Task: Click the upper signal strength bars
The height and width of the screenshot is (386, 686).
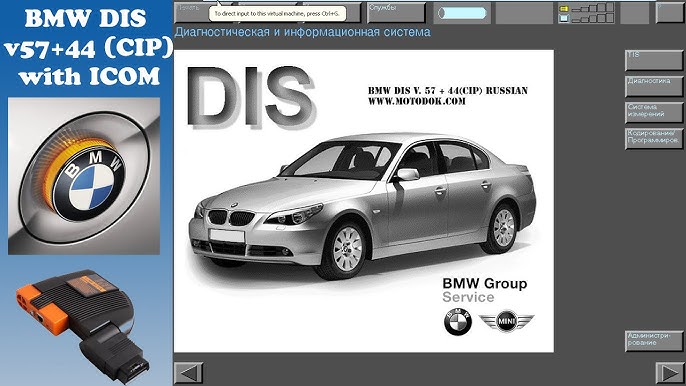Action: click(593, 7)
